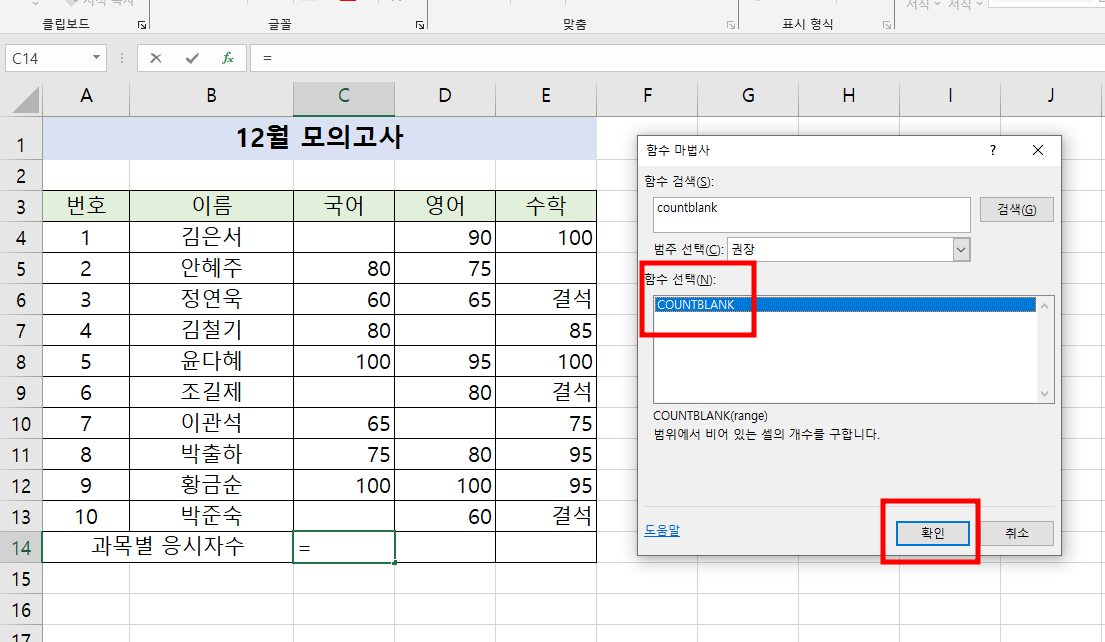Click the 취소 button
Image resolution: width=1105 pixels, height=642 pixels.
pyautogui.click(x=1016, y=533)
